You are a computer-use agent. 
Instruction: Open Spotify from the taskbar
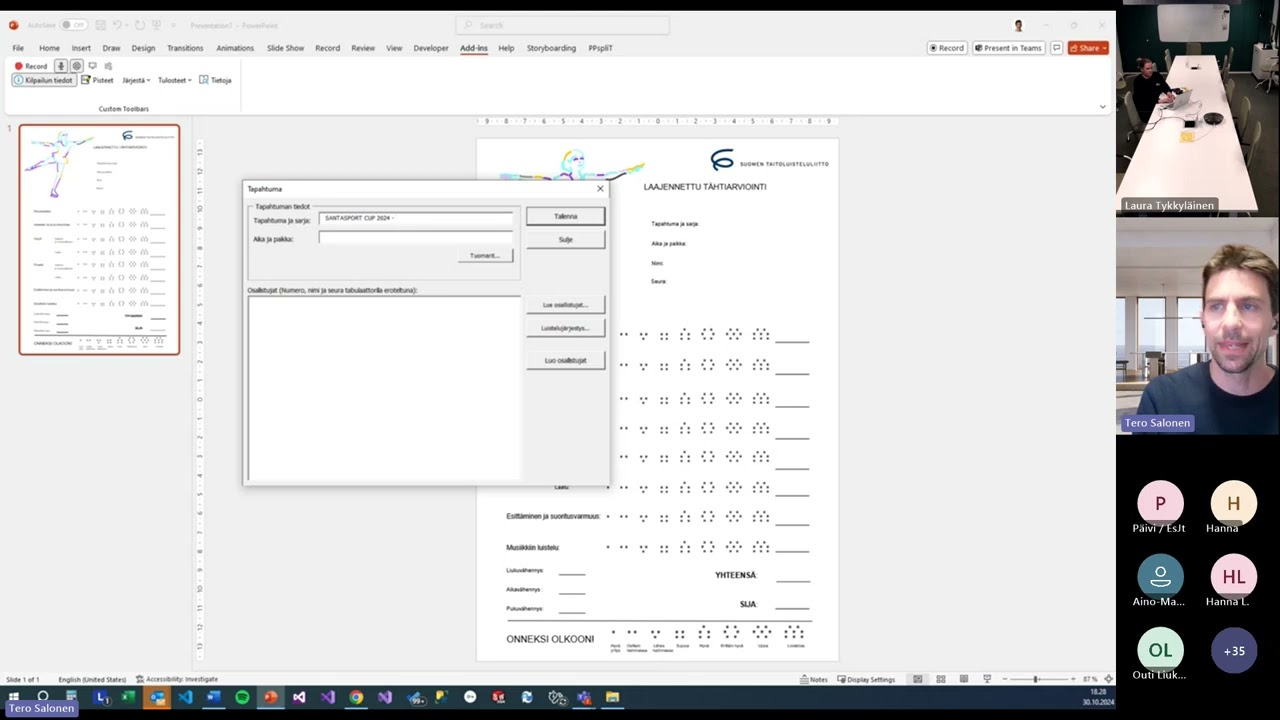(x=242, y=698)
